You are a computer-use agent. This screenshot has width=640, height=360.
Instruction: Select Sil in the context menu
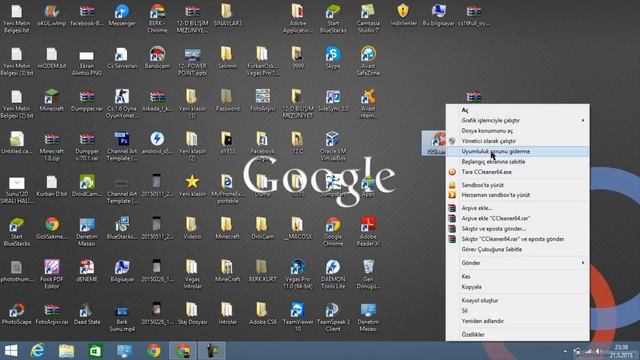point(518,311)
